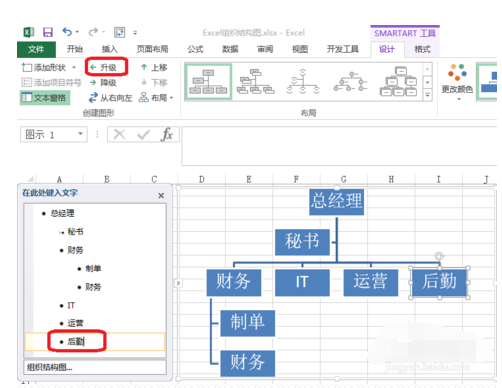Click the 降级 demote button

pos(104,83)
